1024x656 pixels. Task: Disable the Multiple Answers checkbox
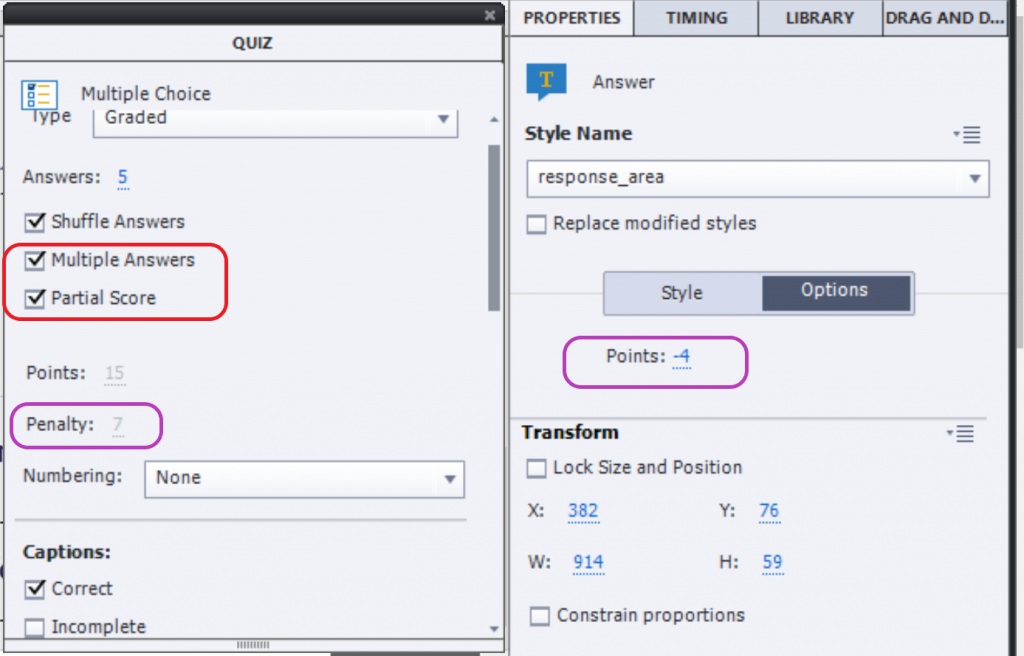pyautogui.click(x=36, y=260)
